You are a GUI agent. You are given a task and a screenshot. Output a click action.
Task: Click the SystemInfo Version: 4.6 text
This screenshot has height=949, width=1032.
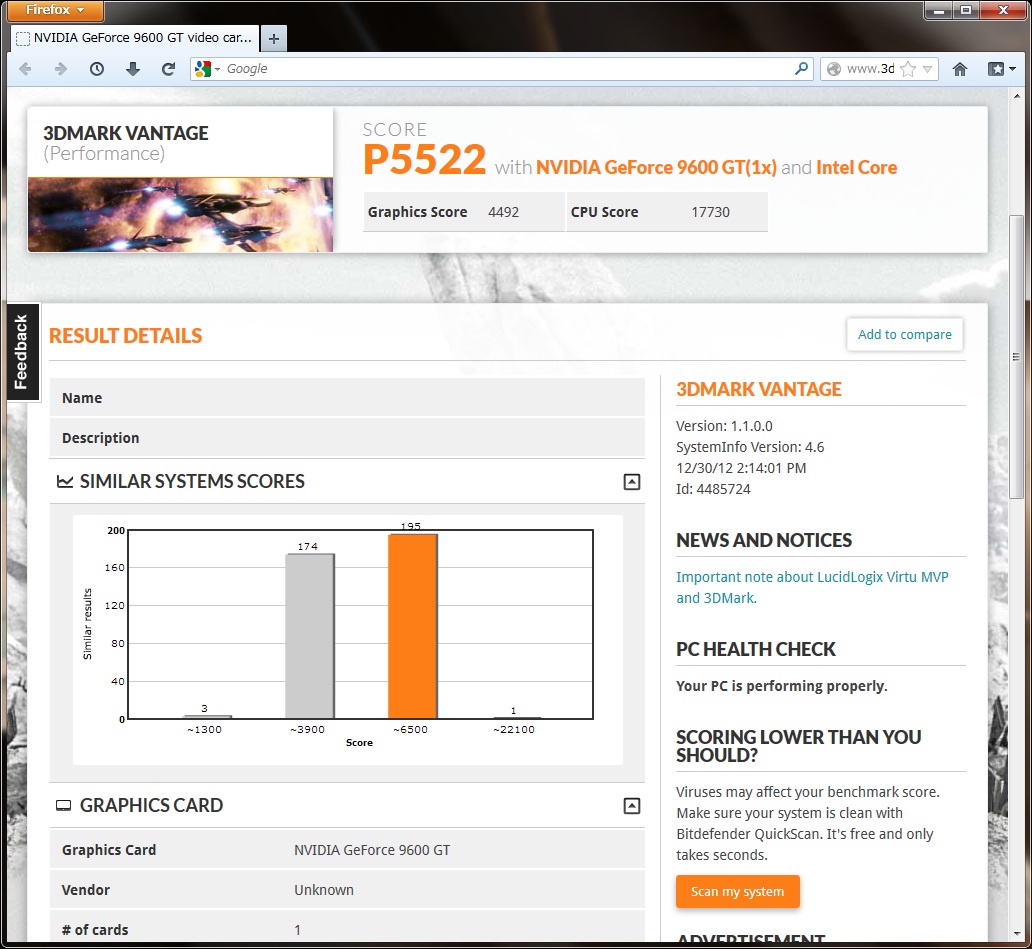pos(750,447)
